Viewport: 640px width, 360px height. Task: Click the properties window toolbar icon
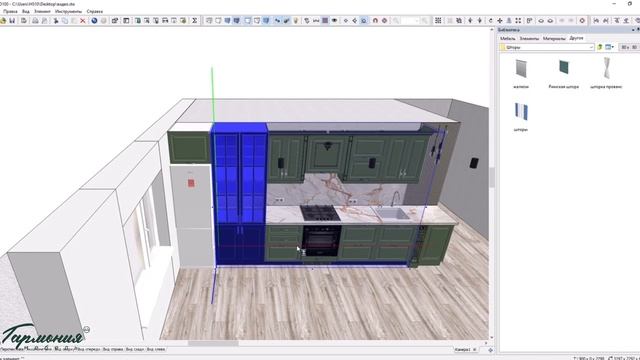coord(115,20)
